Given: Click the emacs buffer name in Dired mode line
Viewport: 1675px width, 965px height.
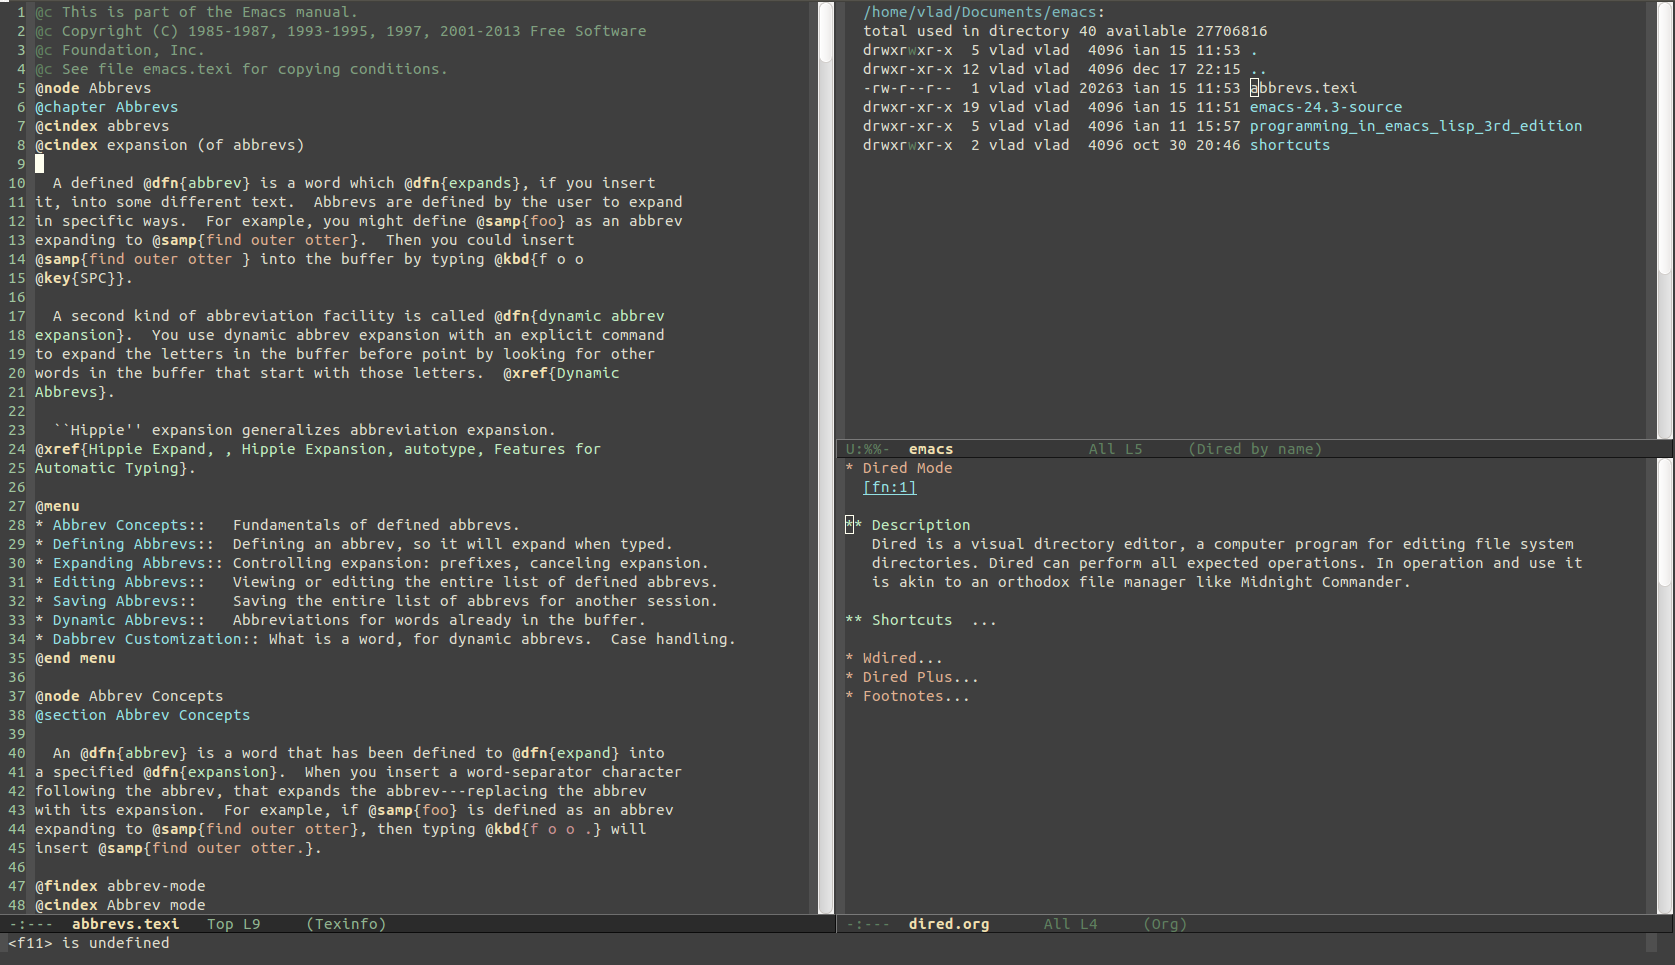Looking at the screenshot, I should point(931,449).
